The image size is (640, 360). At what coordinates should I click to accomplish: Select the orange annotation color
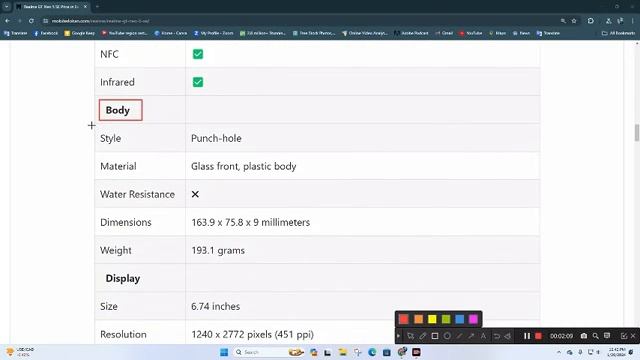pyautogui.click(x=418, y=319)
